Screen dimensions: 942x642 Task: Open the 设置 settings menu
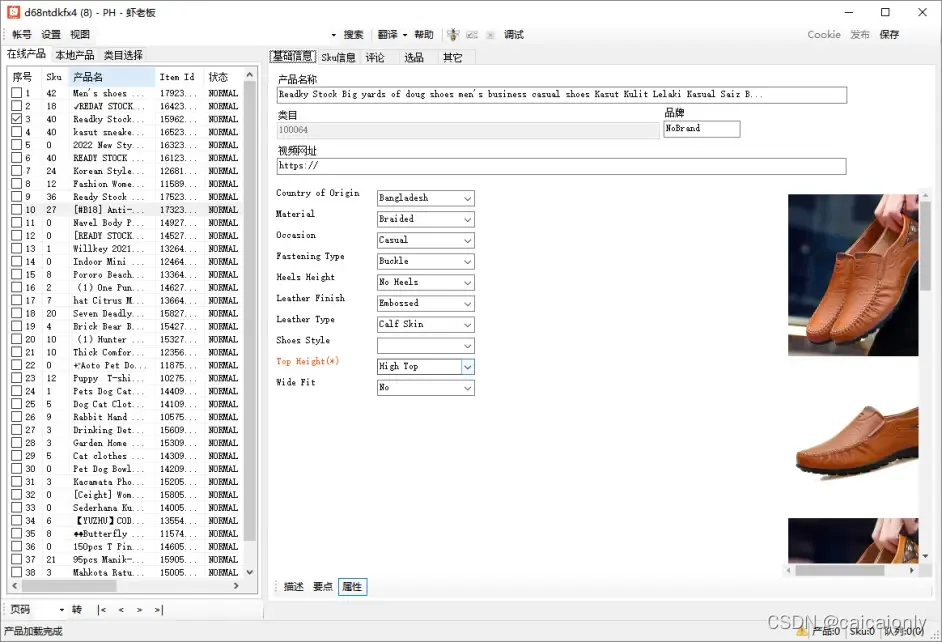(50, 35)
